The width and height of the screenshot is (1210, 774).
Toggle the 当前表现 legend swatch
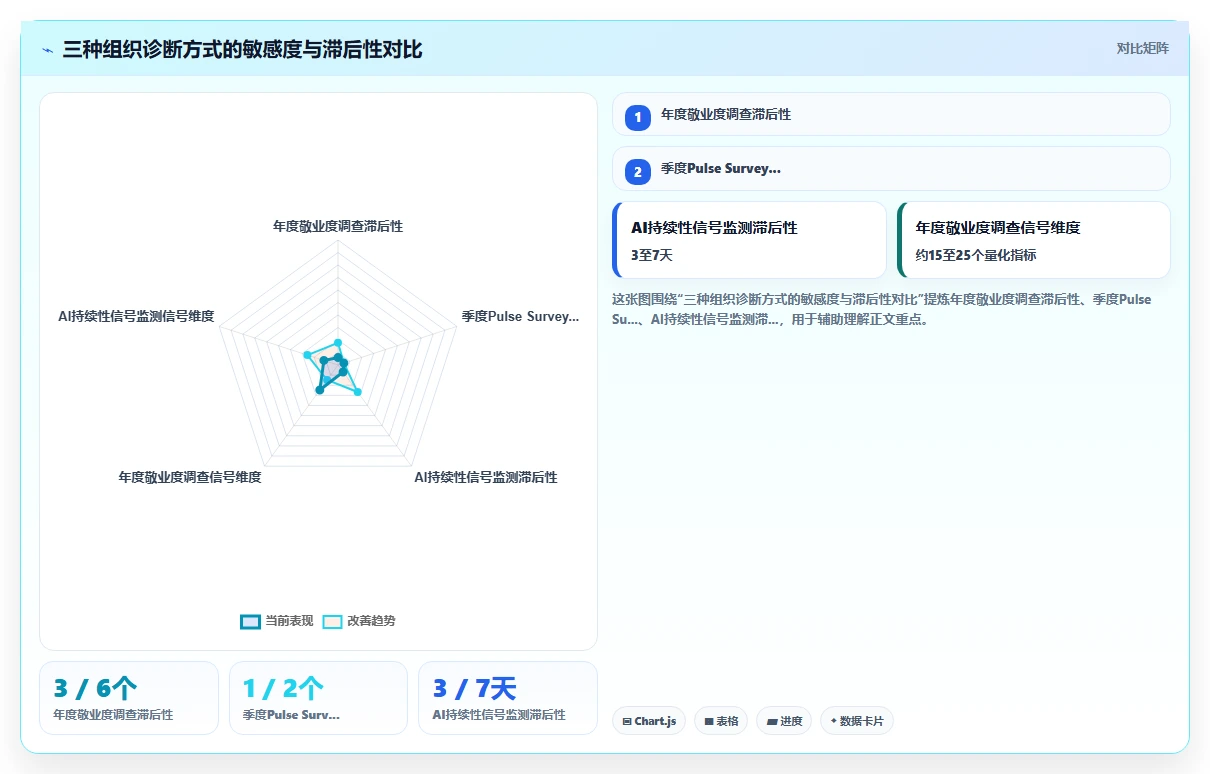click(x=250, y=621)
